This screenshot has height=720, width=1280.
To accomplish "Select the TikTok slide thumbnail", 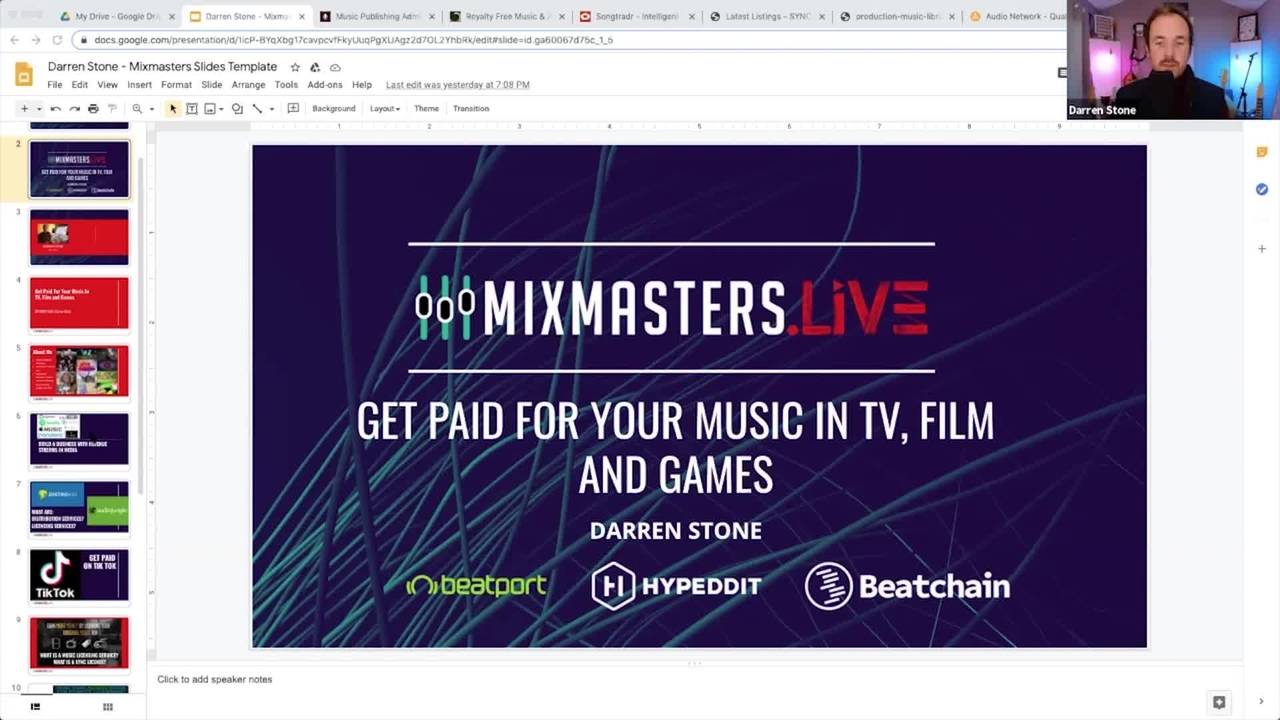I will point(79,575).
